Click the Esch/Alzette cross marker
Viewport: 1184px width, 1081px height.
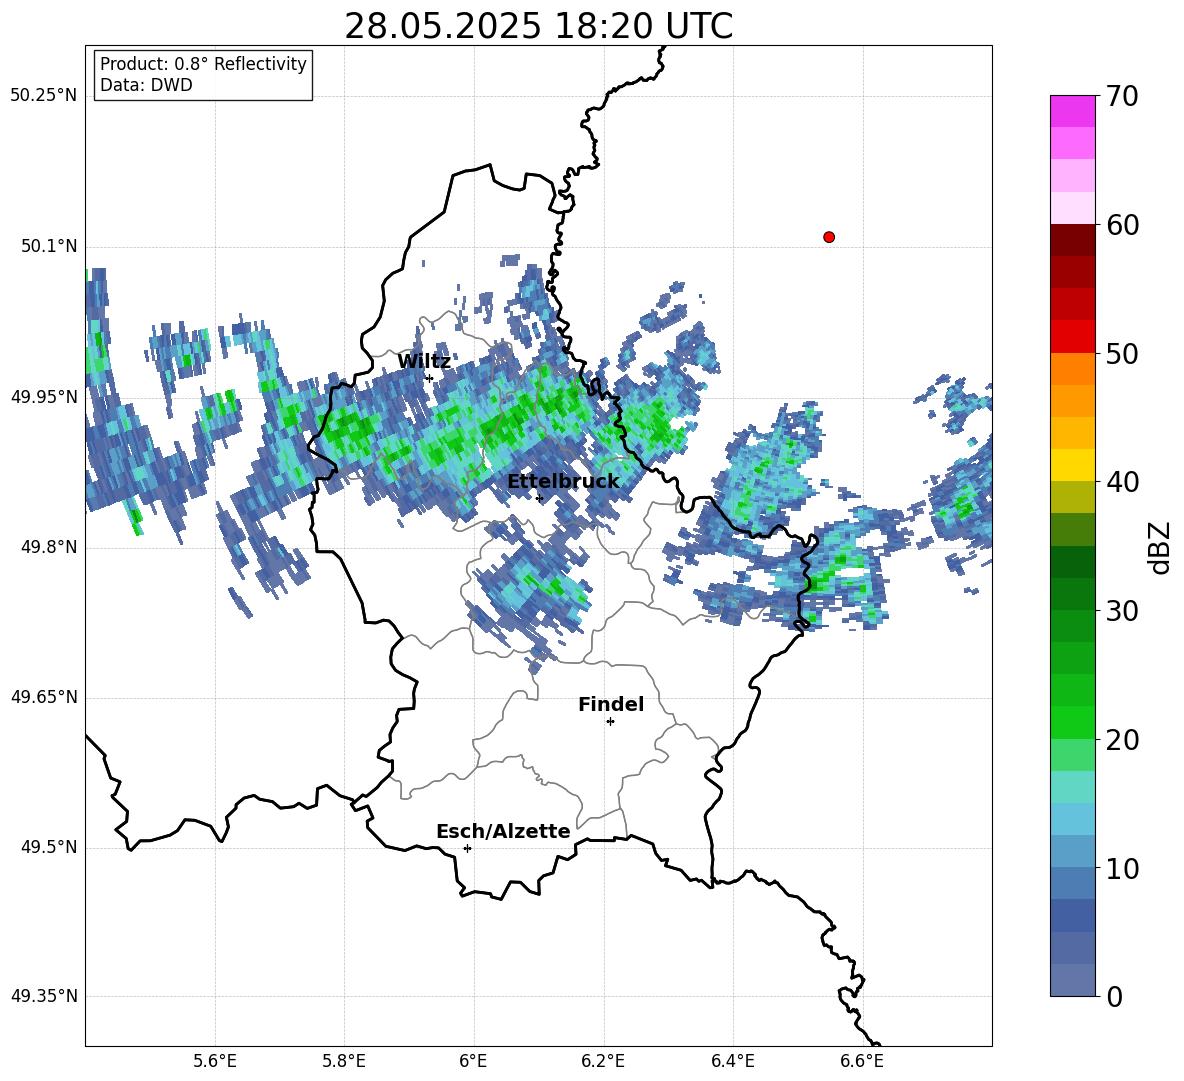pyautogui.click(x=467, y=848)
